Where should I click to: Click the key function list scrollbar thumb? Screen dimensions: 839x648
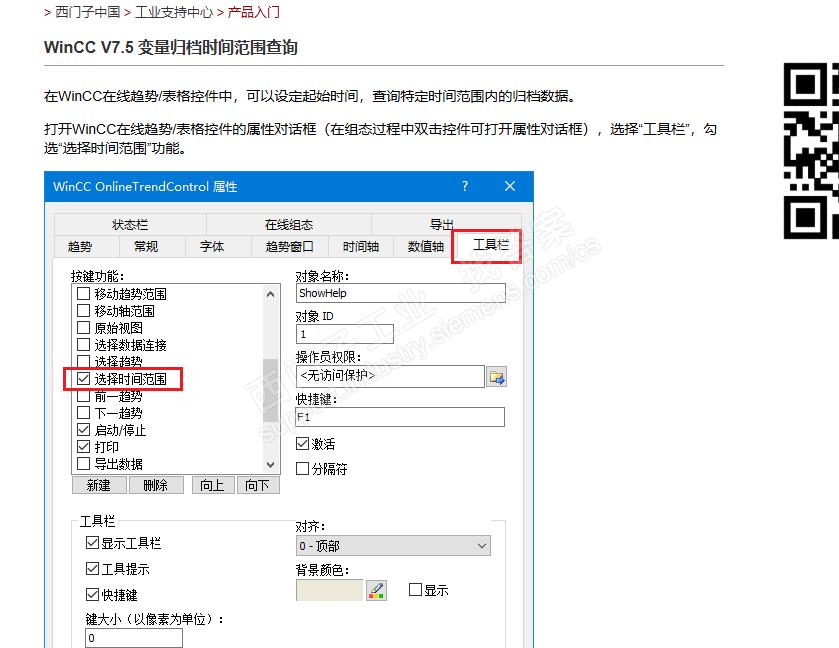(271, 390)
